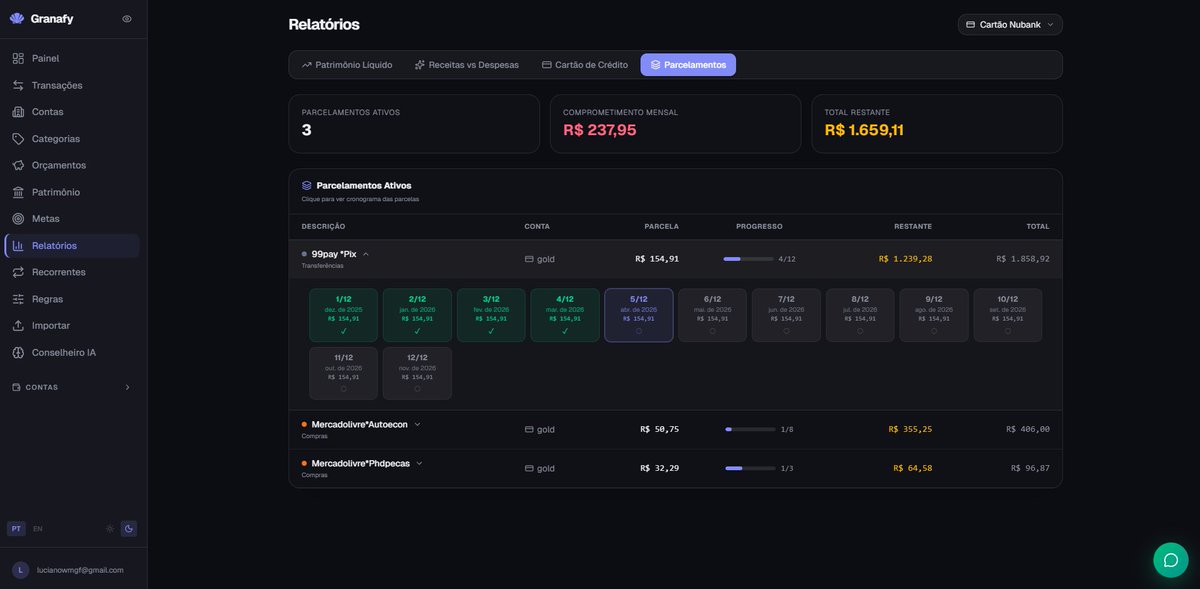The width and height of the screenshot is (1200, 589).
Task: Open Orçamentos page
Action: pos(72,165)
